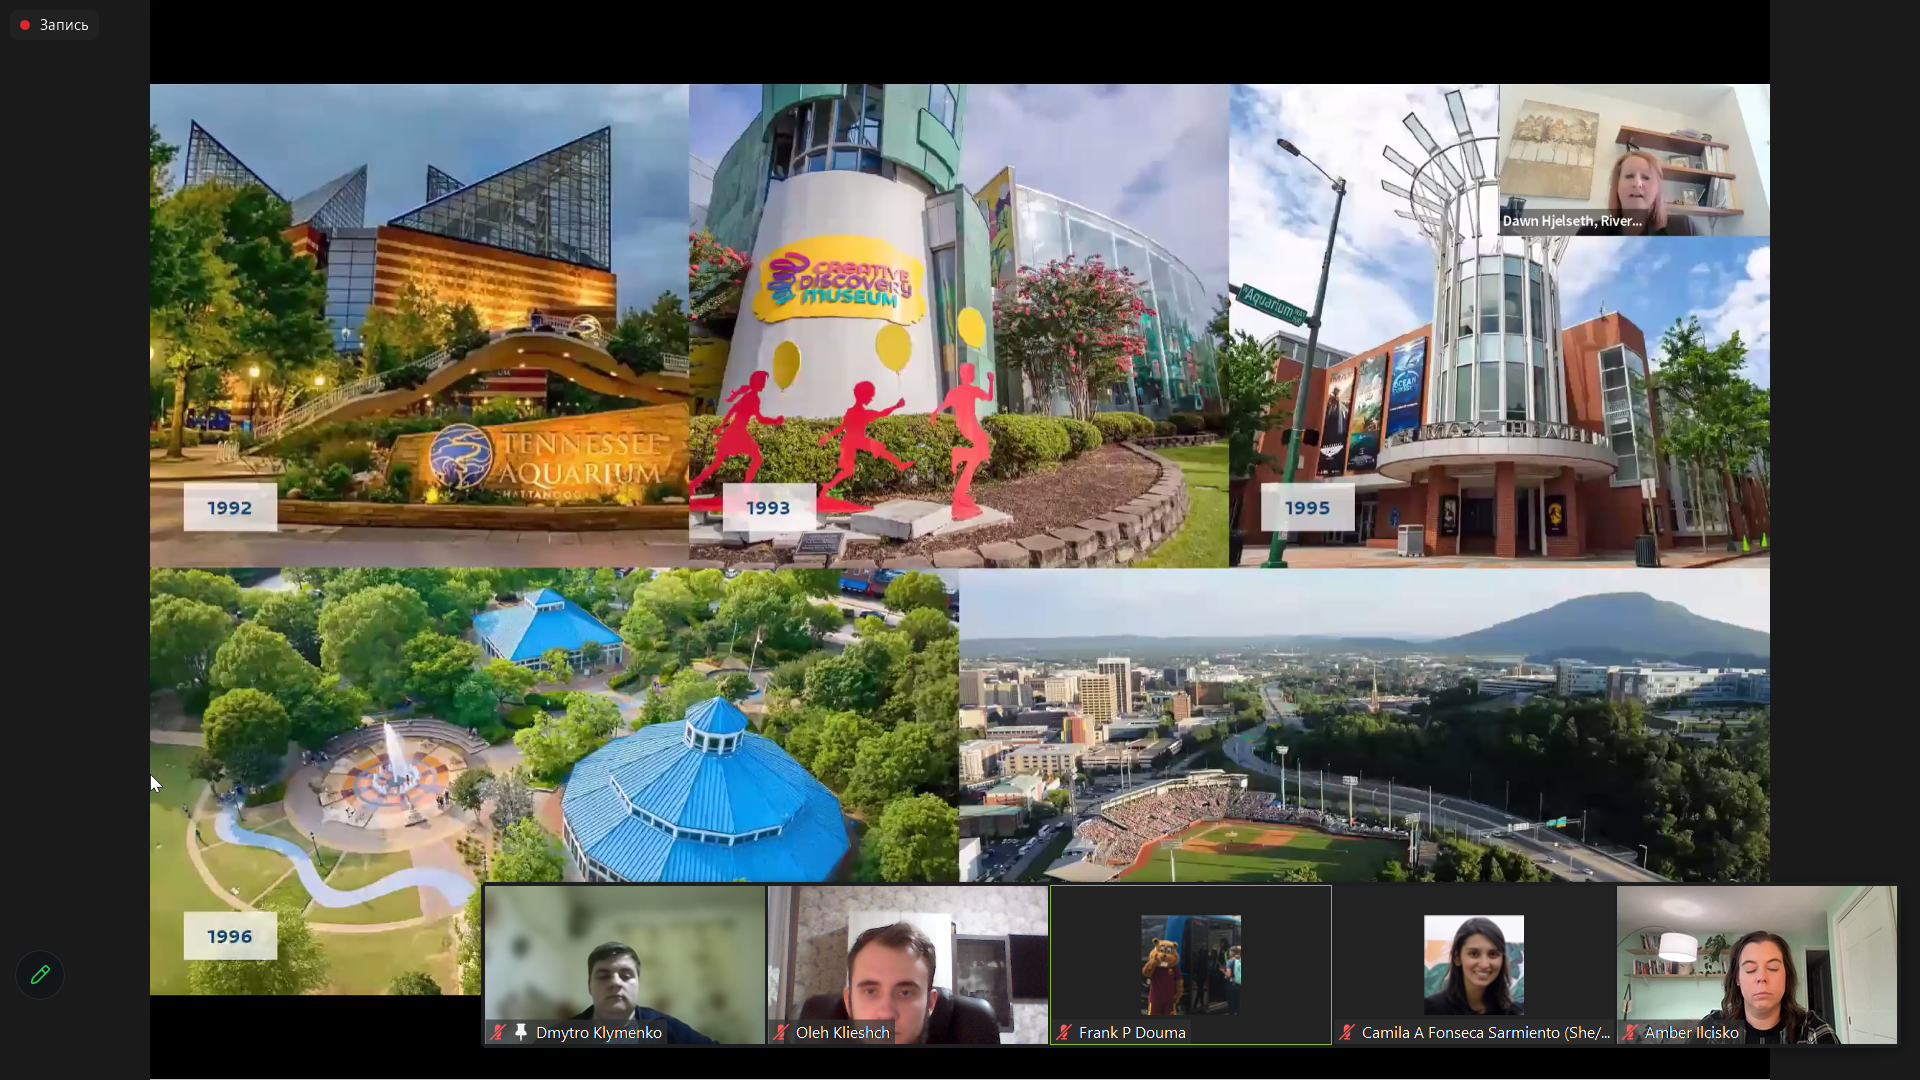This screenshot has height=1080, width=1920.
Task: Click Amber Ilcisko's muted microphone icon
Action: click(x=1630, y=1032)
